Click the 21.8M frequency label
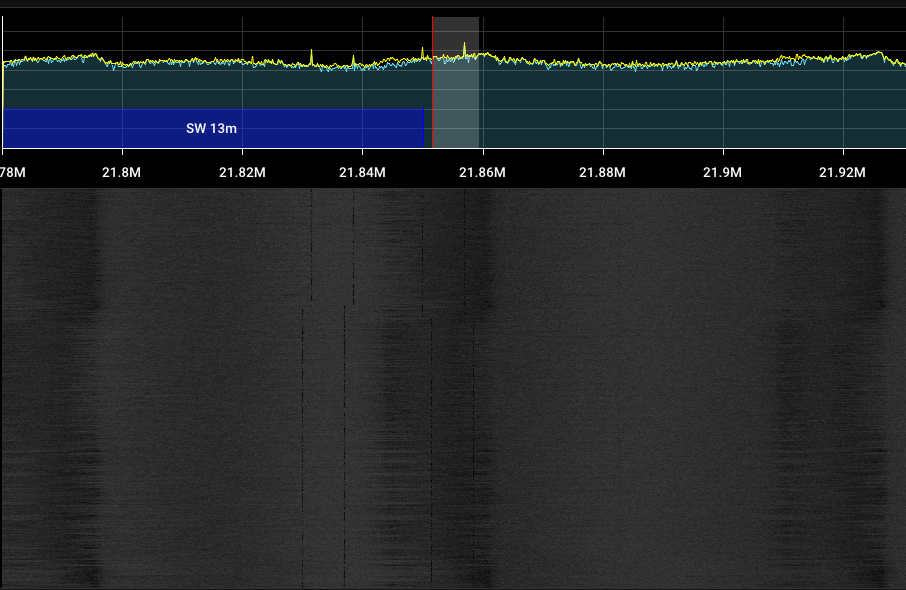 121,172
